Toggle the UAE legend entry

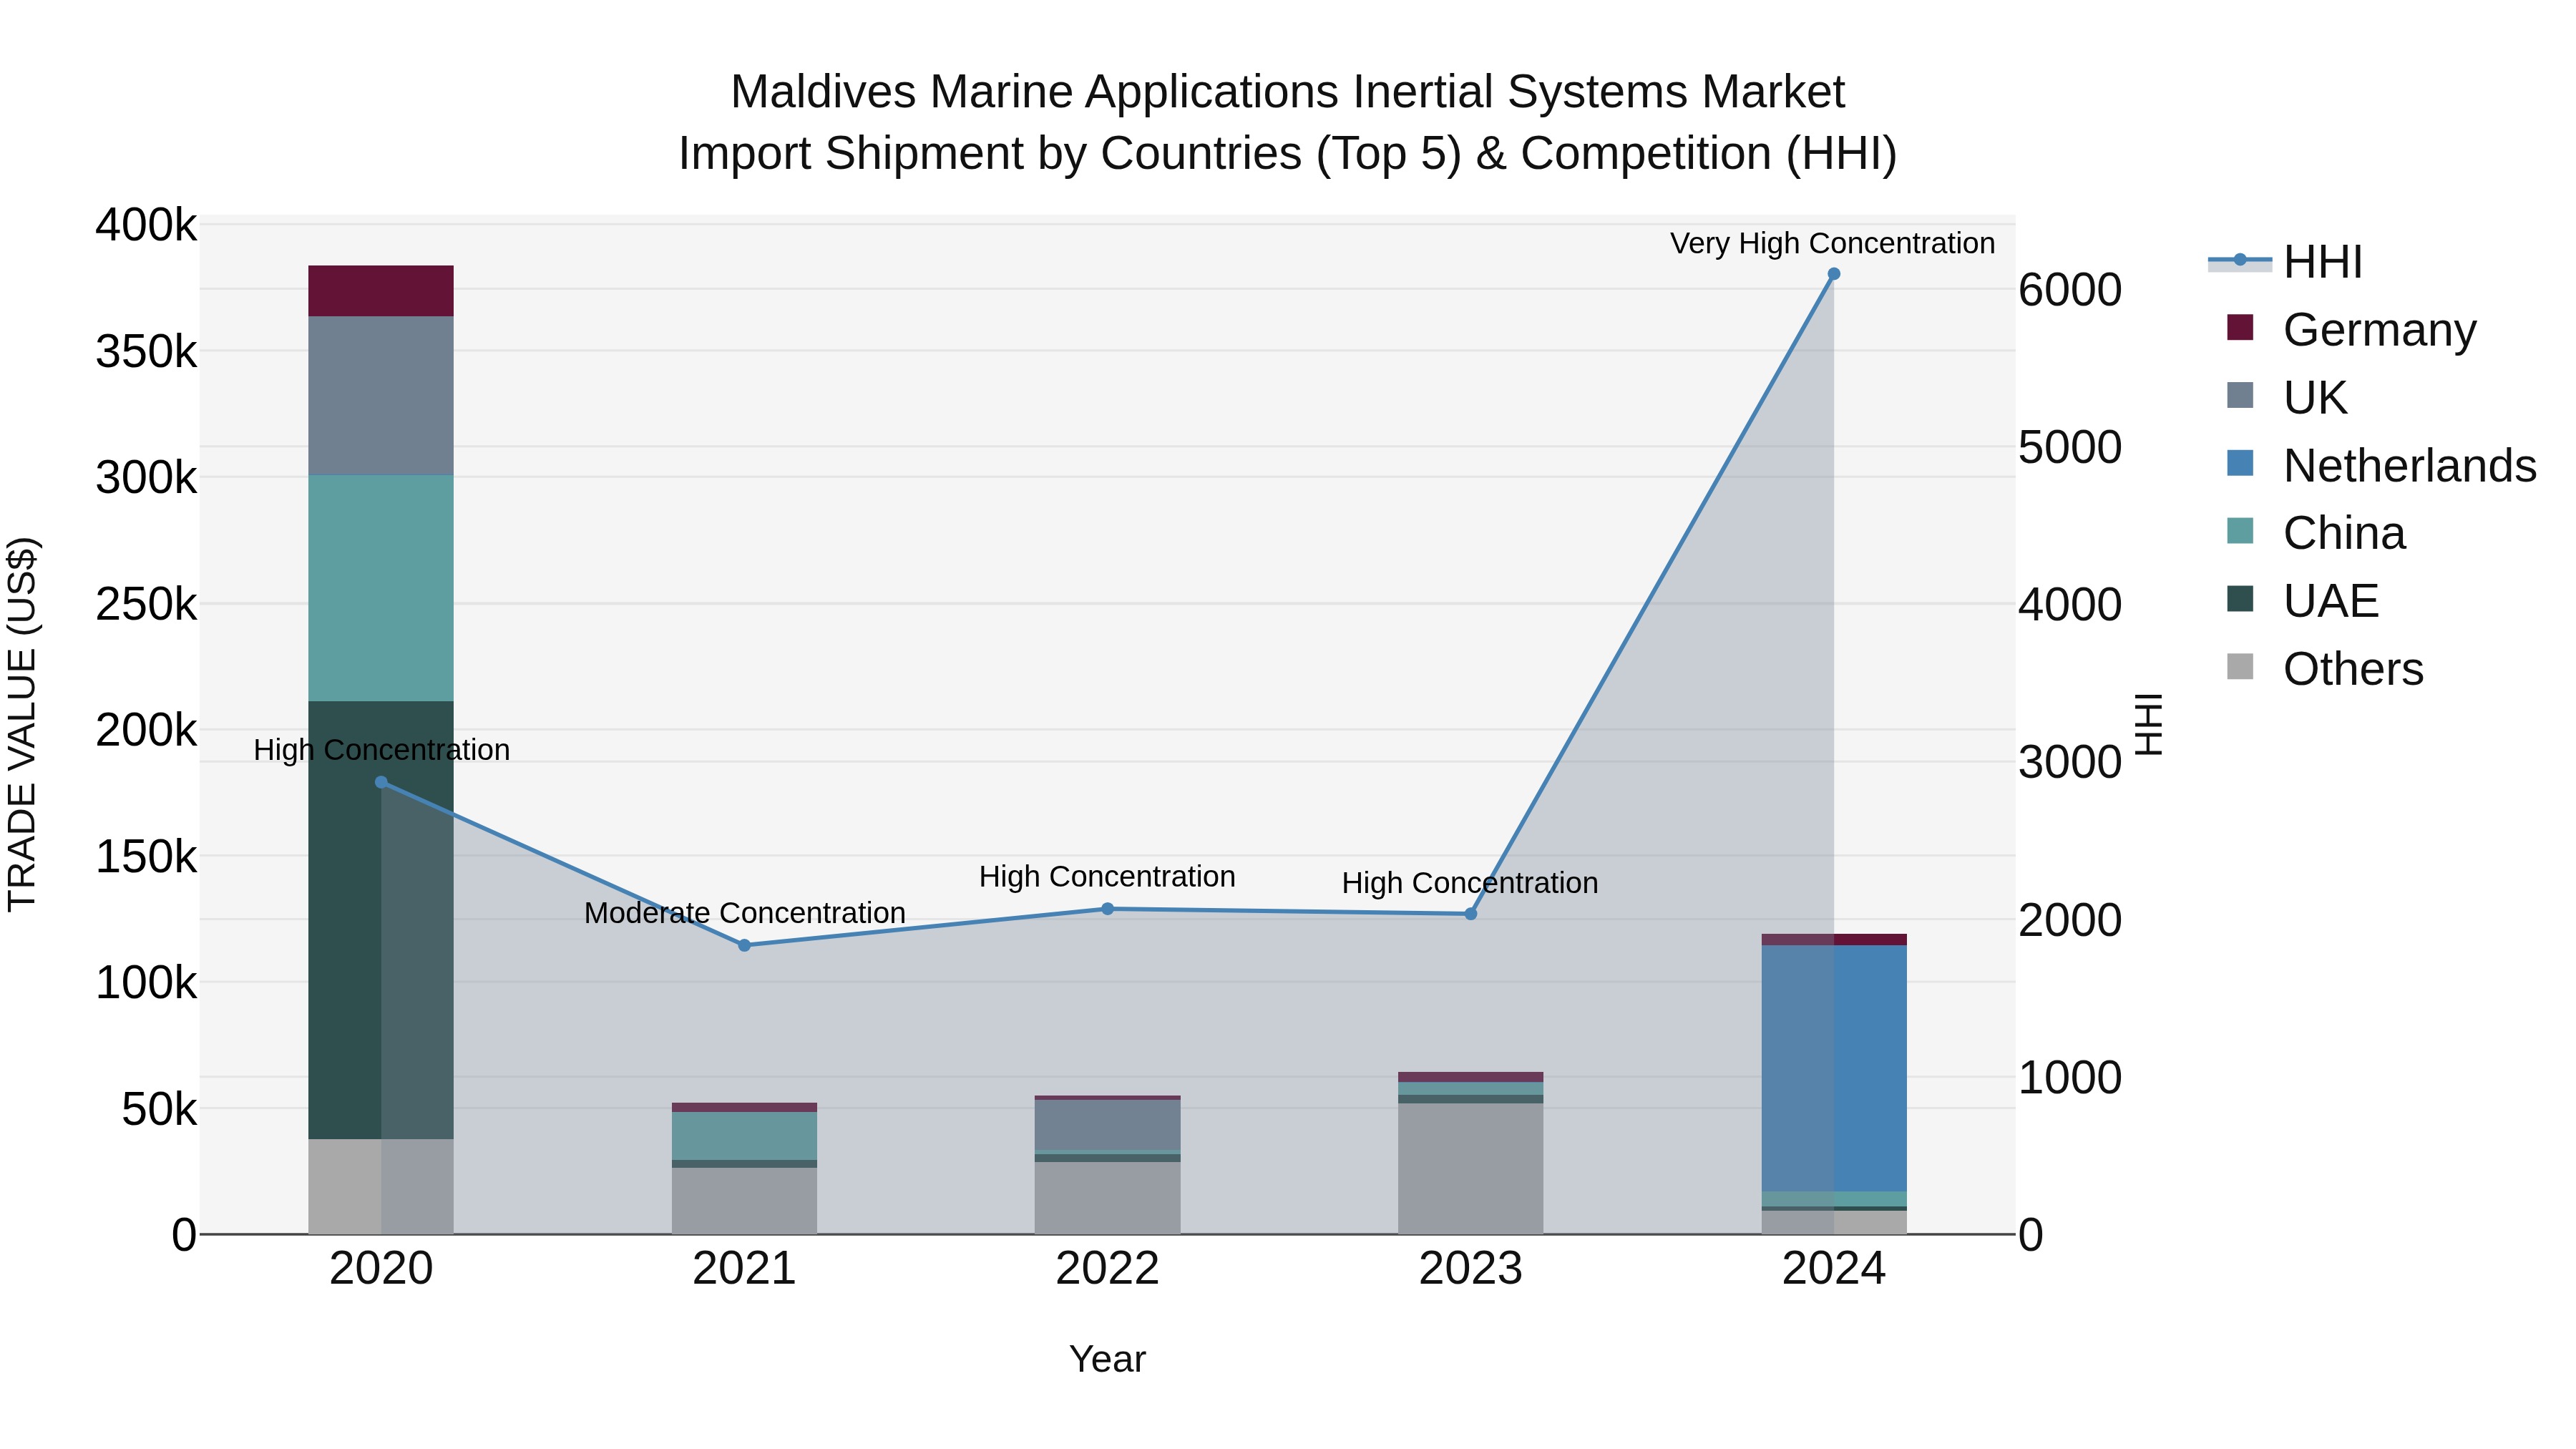2302,600
